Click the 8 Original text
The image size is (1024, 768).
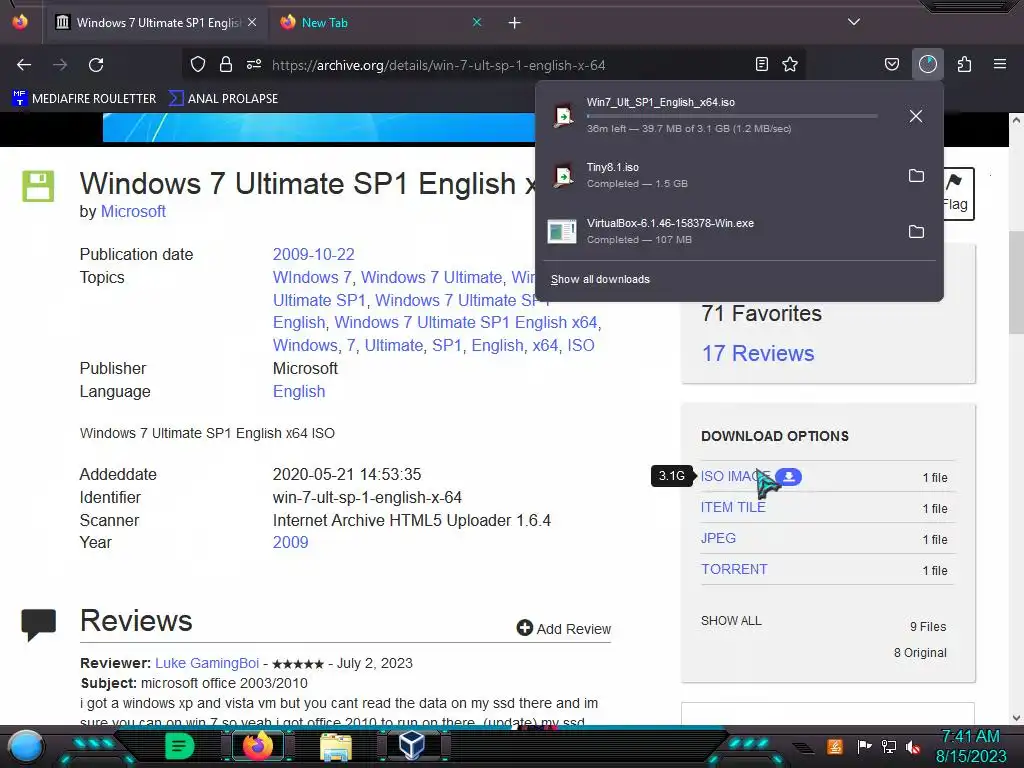click(920, 653)
